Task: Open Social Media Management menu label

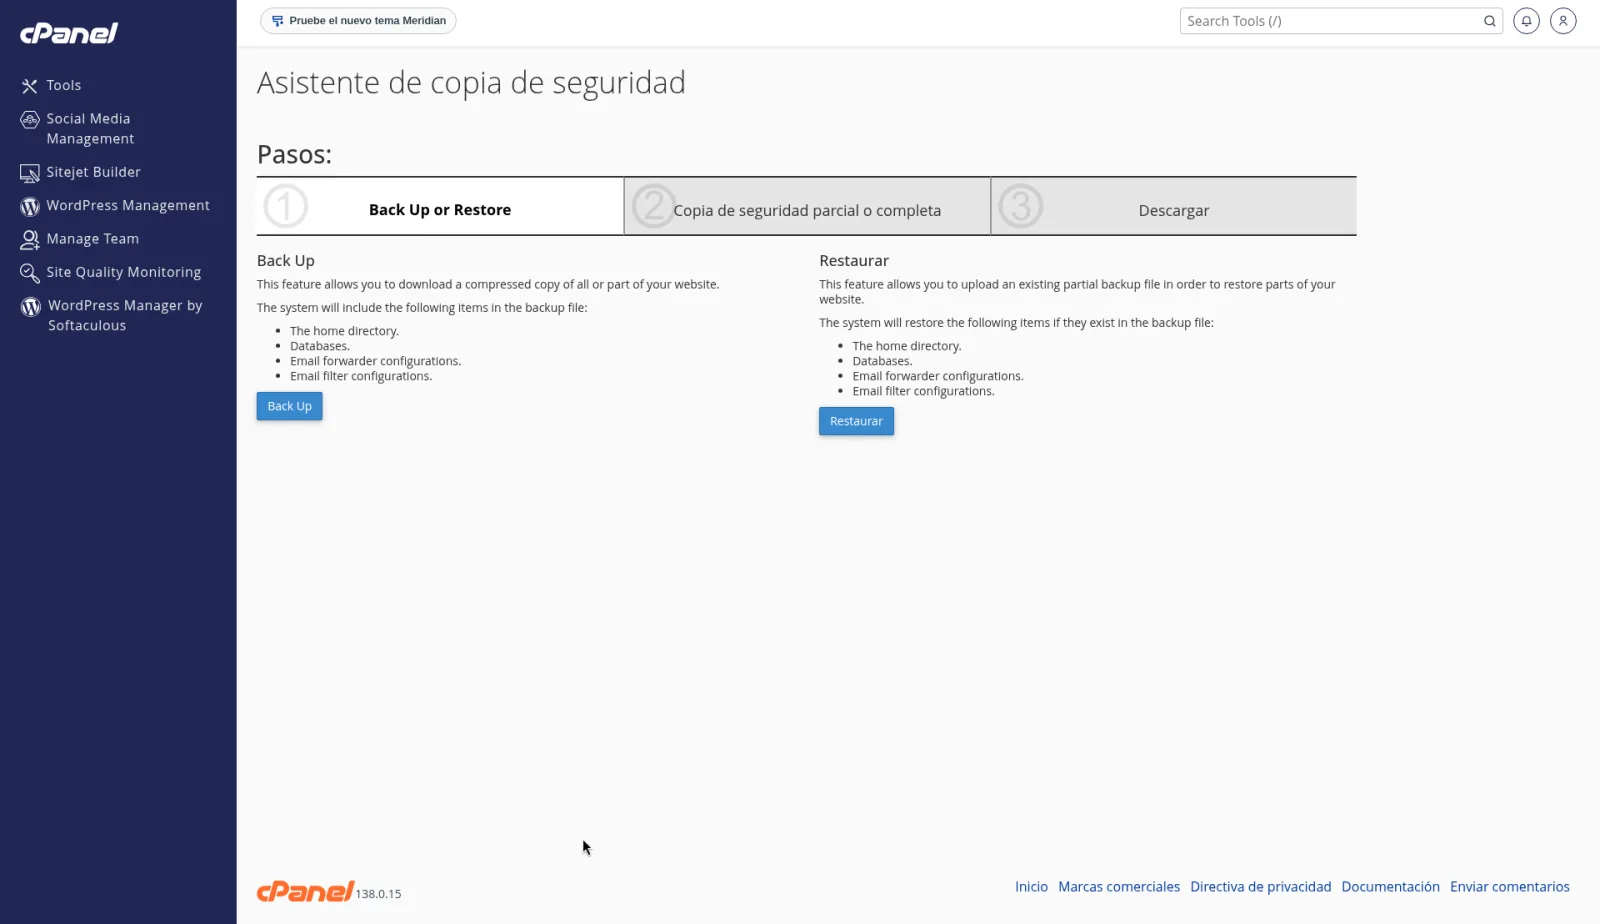Action: point(90,129)
